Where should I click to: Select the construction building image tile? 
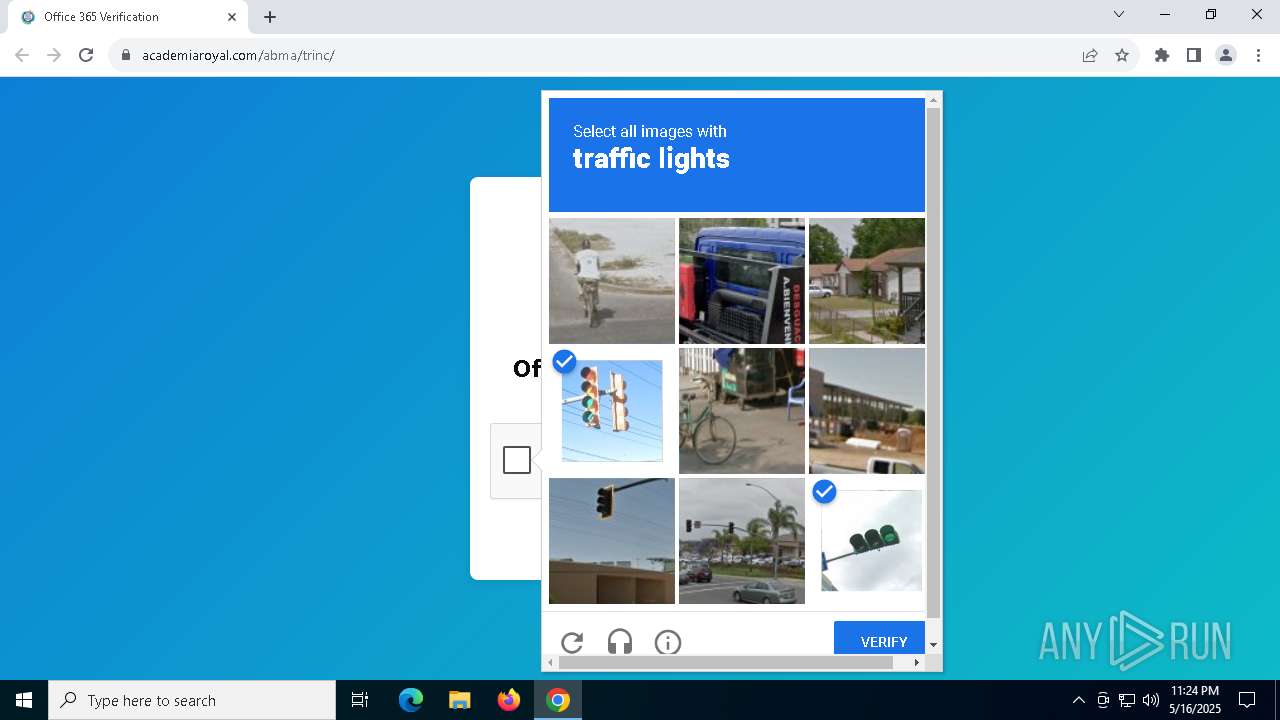tap(867, 411)
